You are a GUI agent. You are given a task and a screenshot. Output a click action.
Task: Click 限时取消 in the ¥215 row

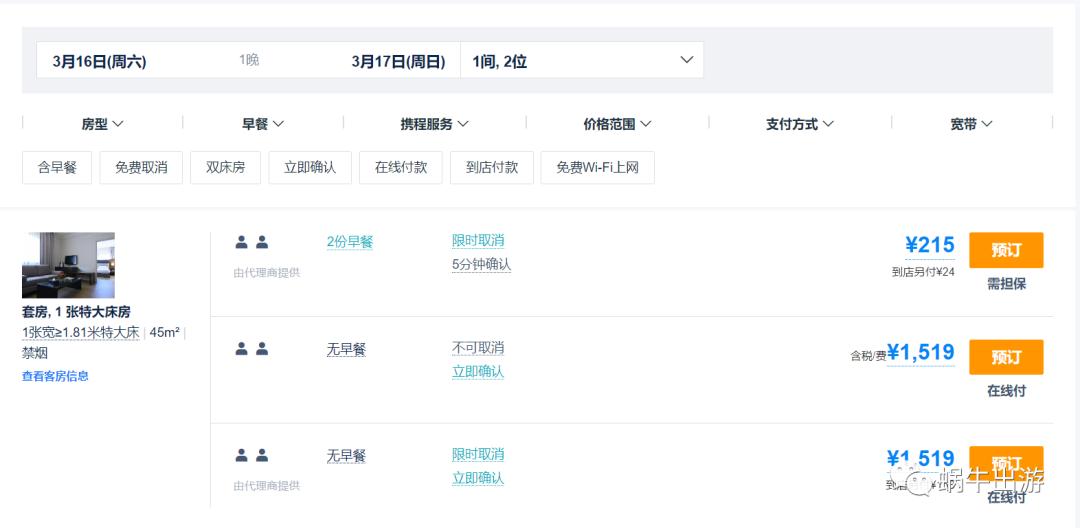pos(478,240)
